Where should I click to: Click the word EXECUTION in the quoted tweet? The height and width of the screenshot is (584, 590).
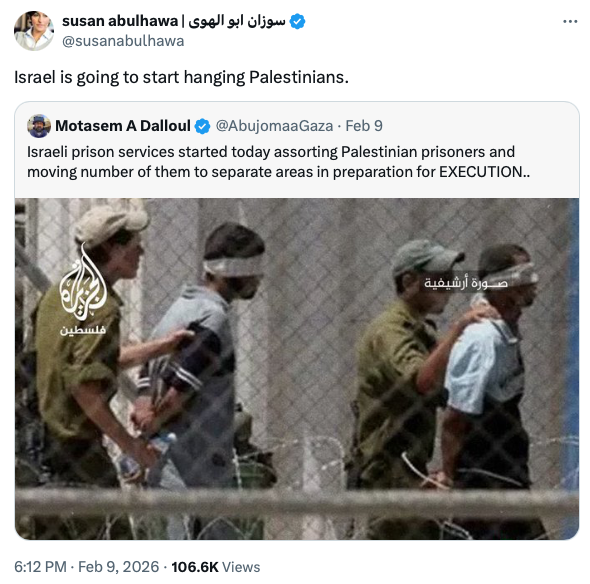click(481, 172)
